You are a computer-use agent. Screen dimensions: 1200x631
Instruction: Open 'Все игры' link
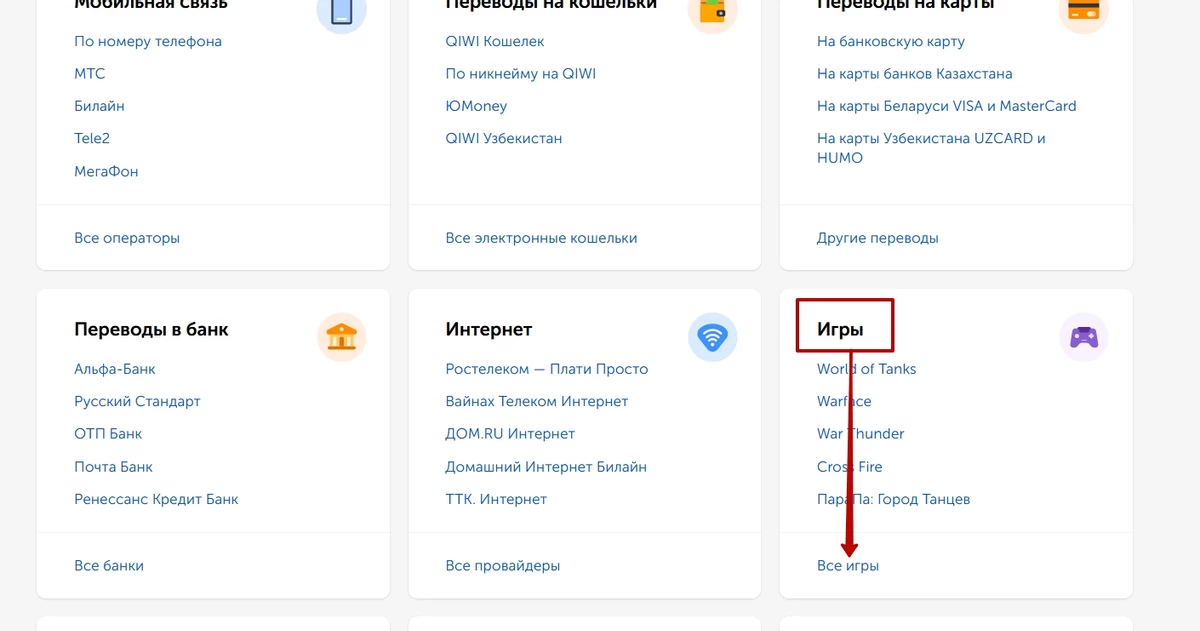(x=847, y=566)
